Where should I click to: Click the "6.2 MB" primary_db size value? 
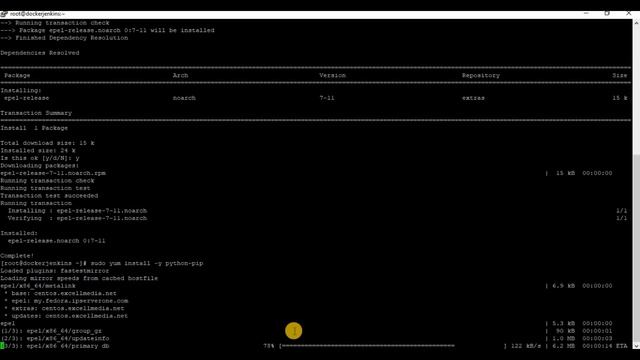point(564,346)
